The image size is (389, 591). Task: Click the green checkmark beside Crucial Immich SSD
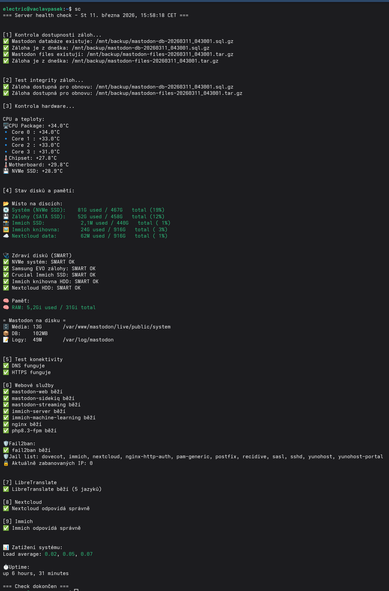click(x=6, y=275)
